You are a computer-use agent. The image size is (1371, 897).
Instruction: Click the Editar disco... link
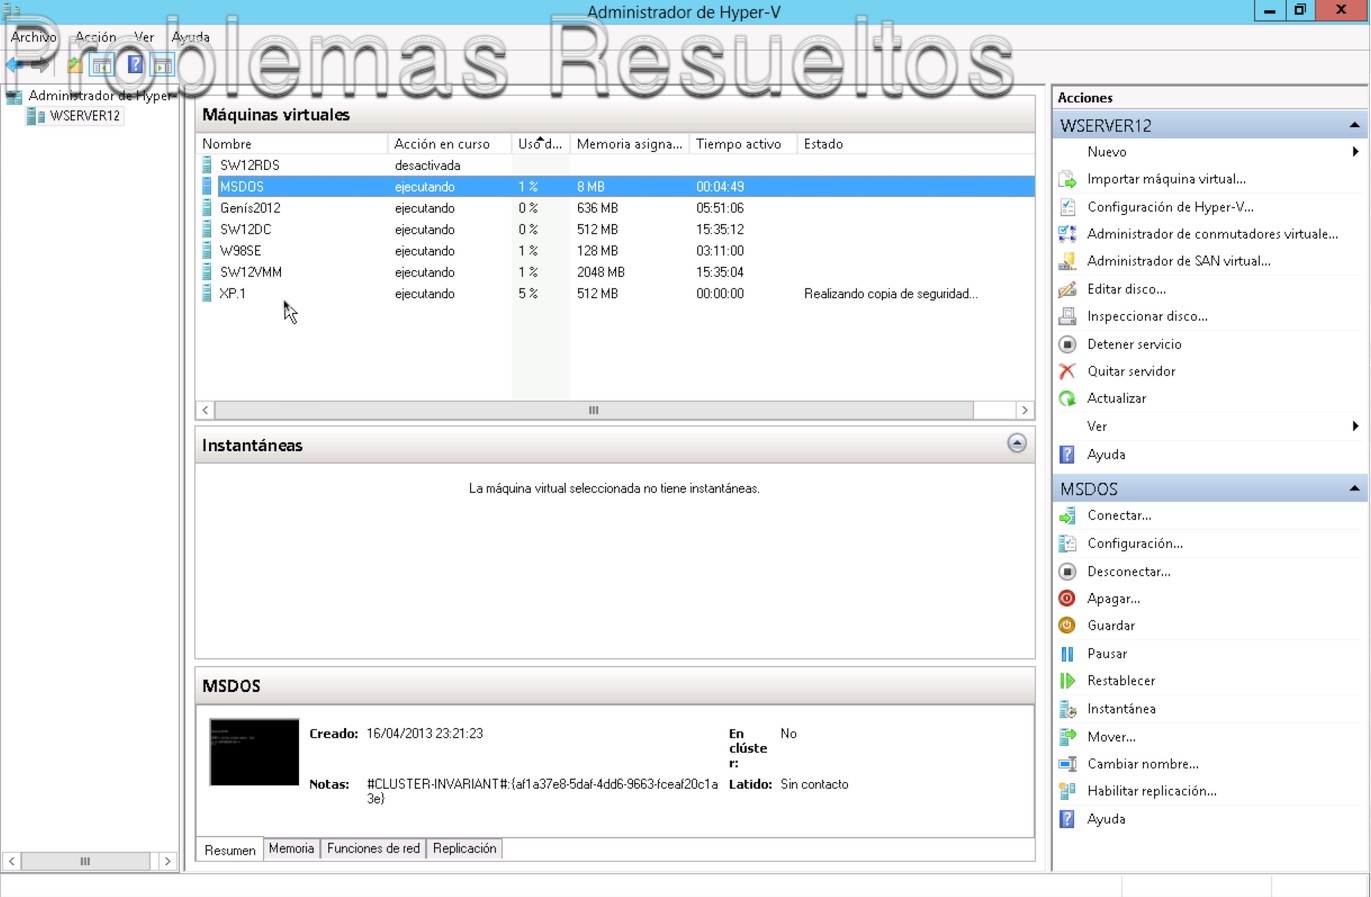[1126, 289]
